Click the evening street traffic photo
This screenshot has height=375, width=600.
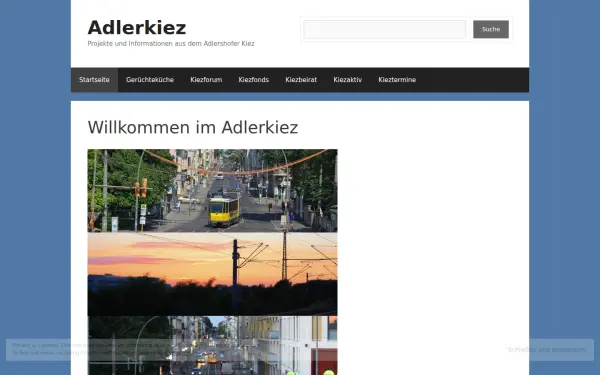(212, 346)
